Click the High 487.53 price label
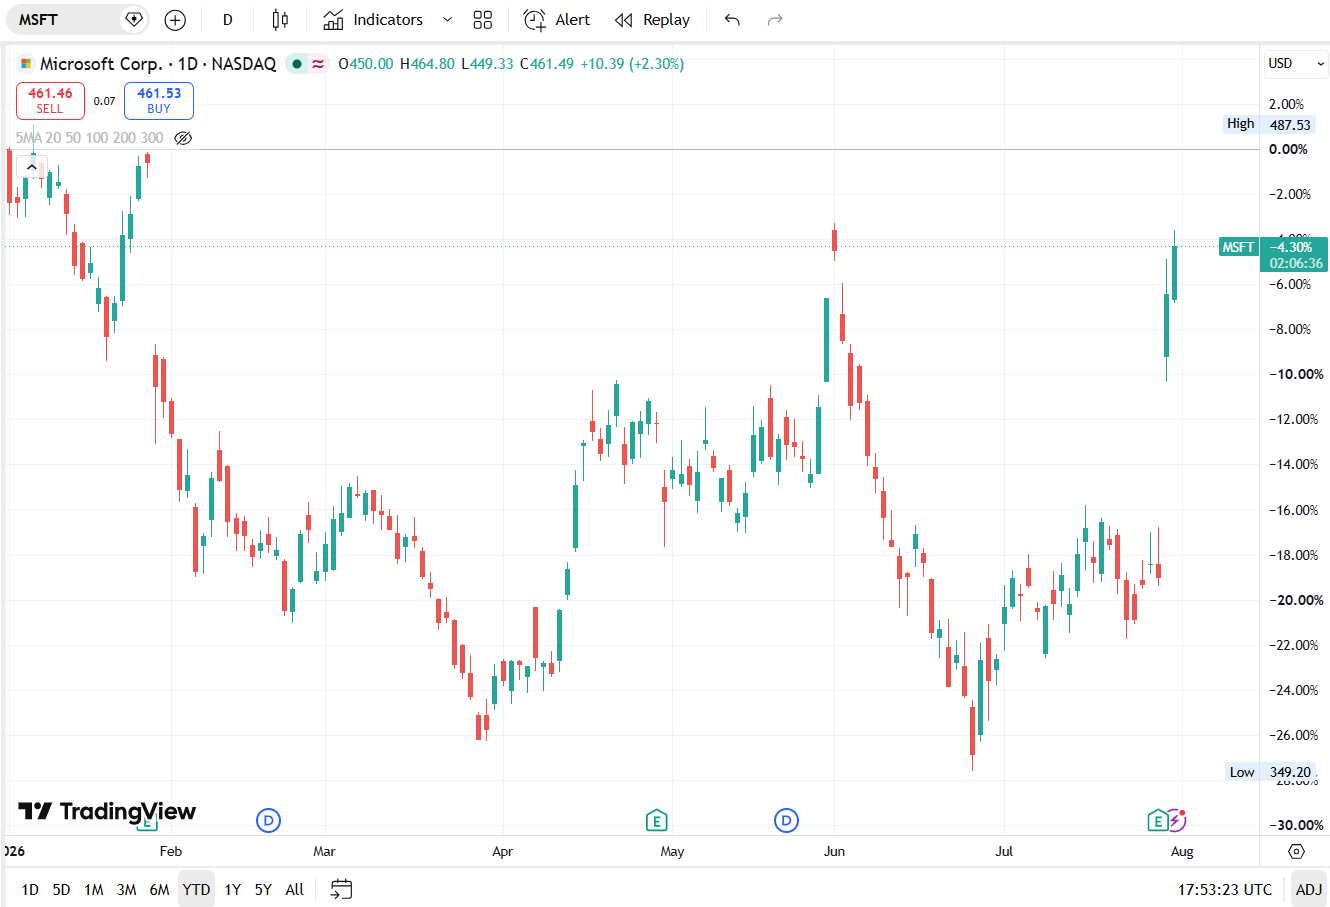The width and height of the screenshot is (1330, 907). 1269,124
